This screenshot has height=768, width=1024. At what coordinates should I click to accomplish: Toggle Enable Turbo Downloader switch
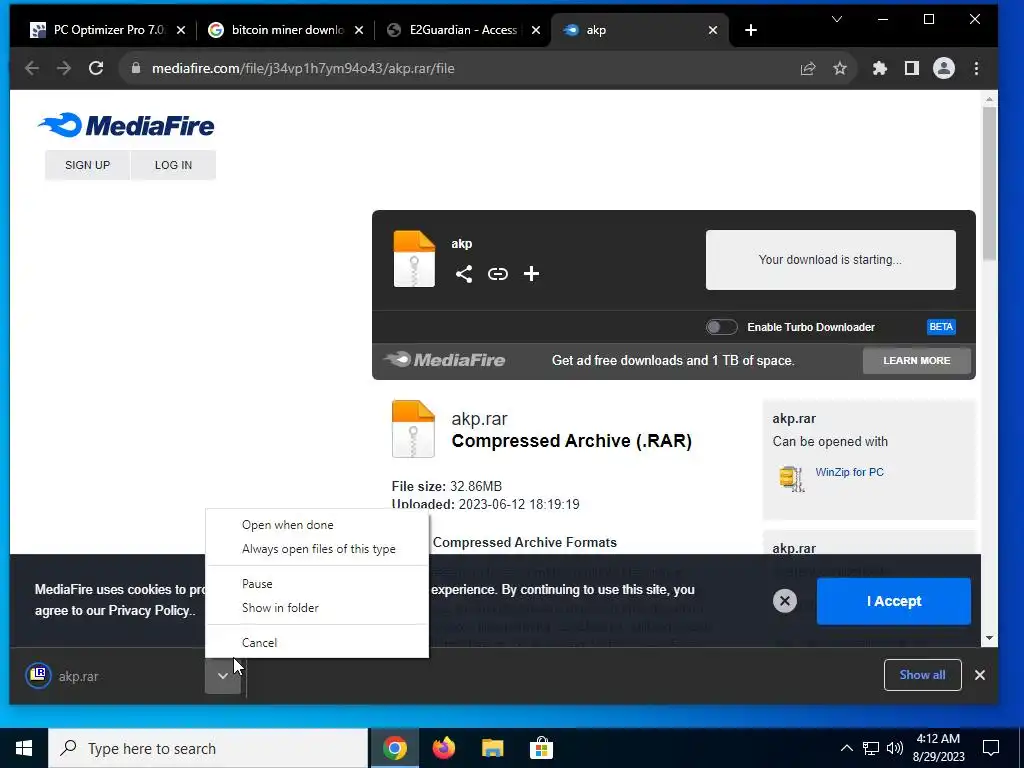[722, 327]
